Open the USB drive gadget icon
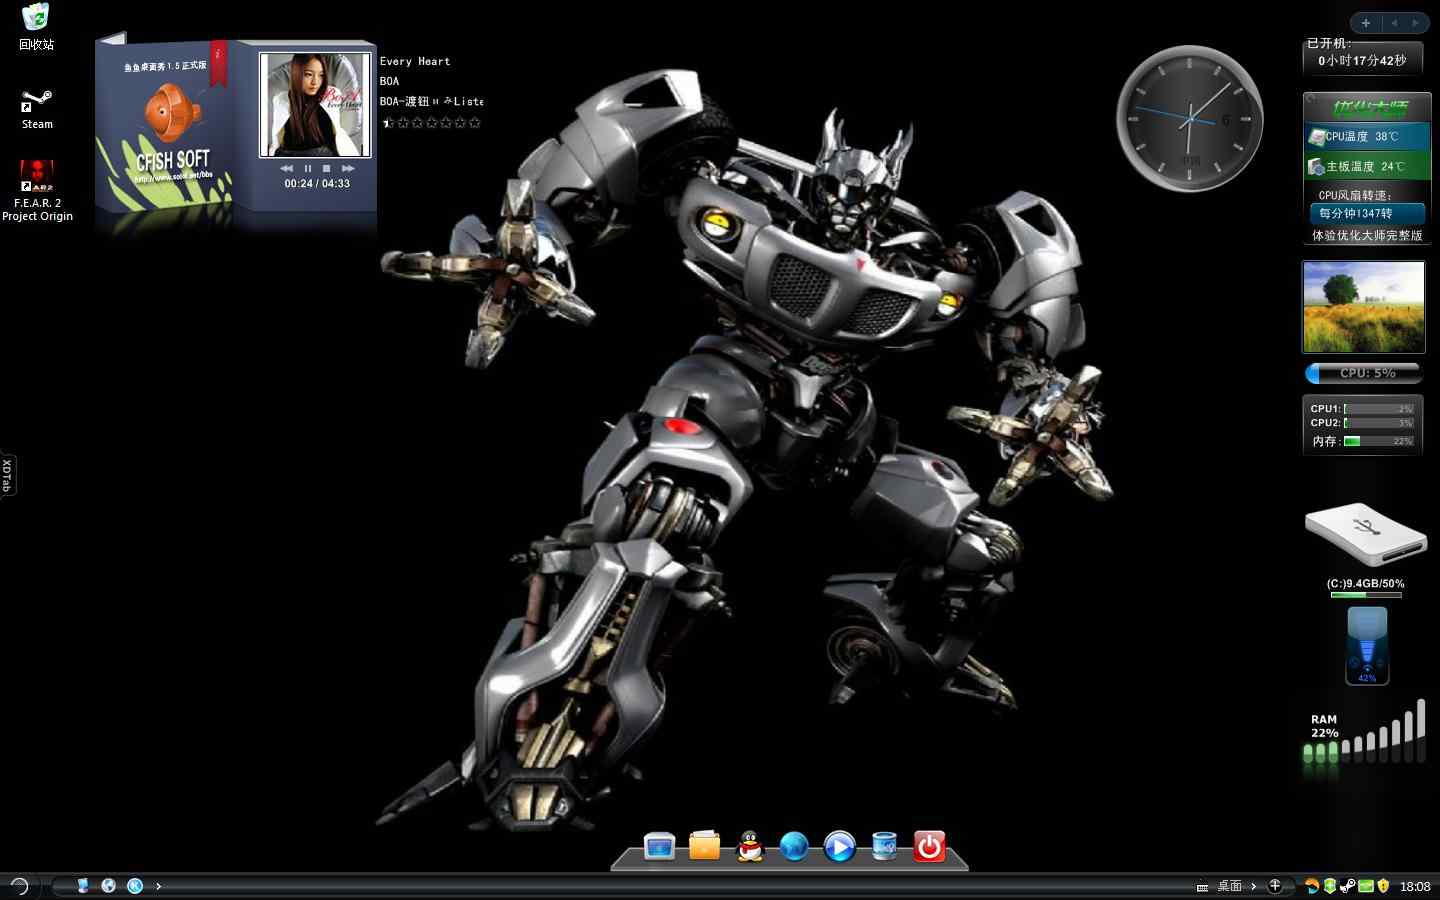The width and height of the screenshot is (1440, 900). pyautogui.click(x=1365, y=534)
